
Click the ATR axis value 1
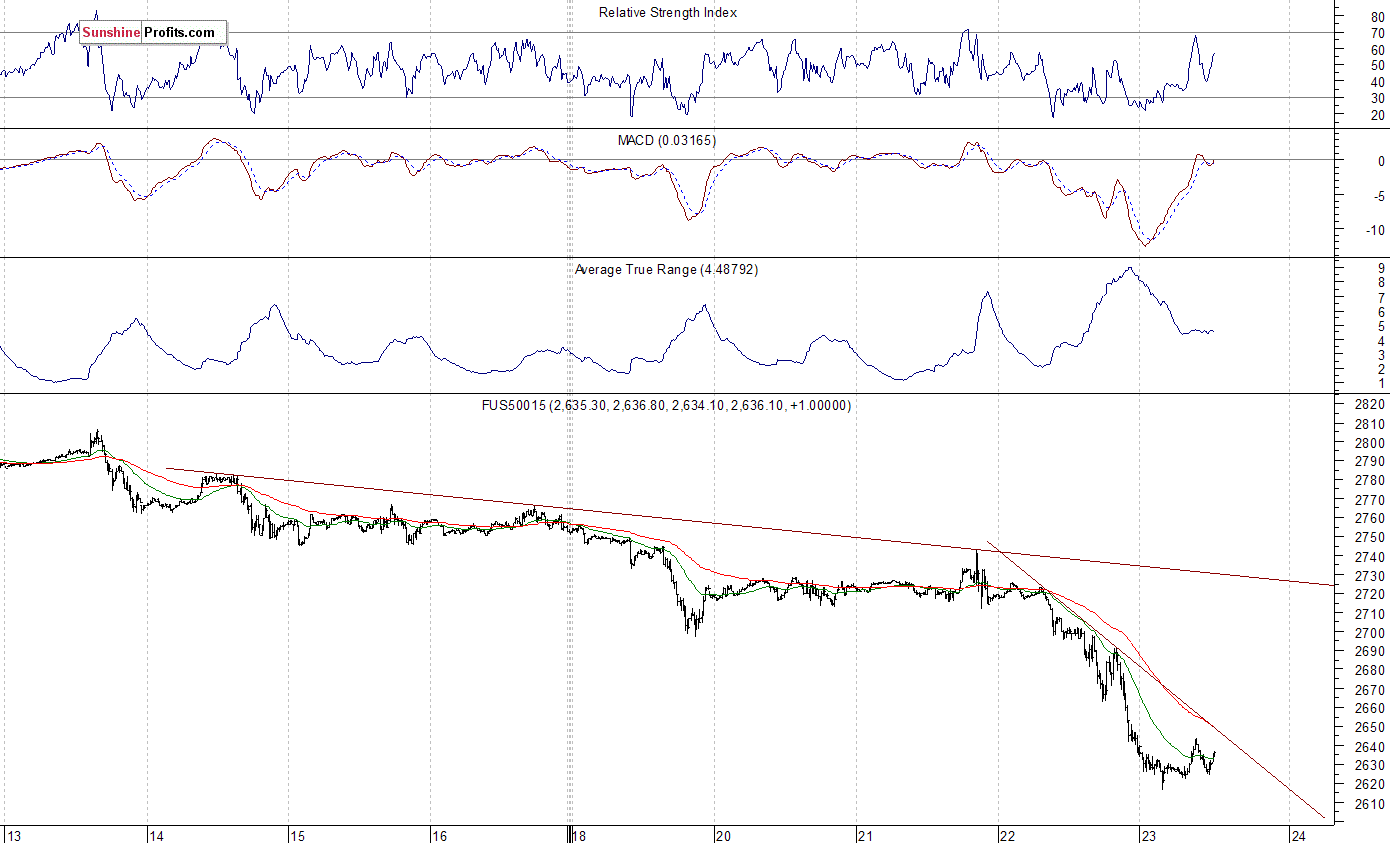(1381, 383)
